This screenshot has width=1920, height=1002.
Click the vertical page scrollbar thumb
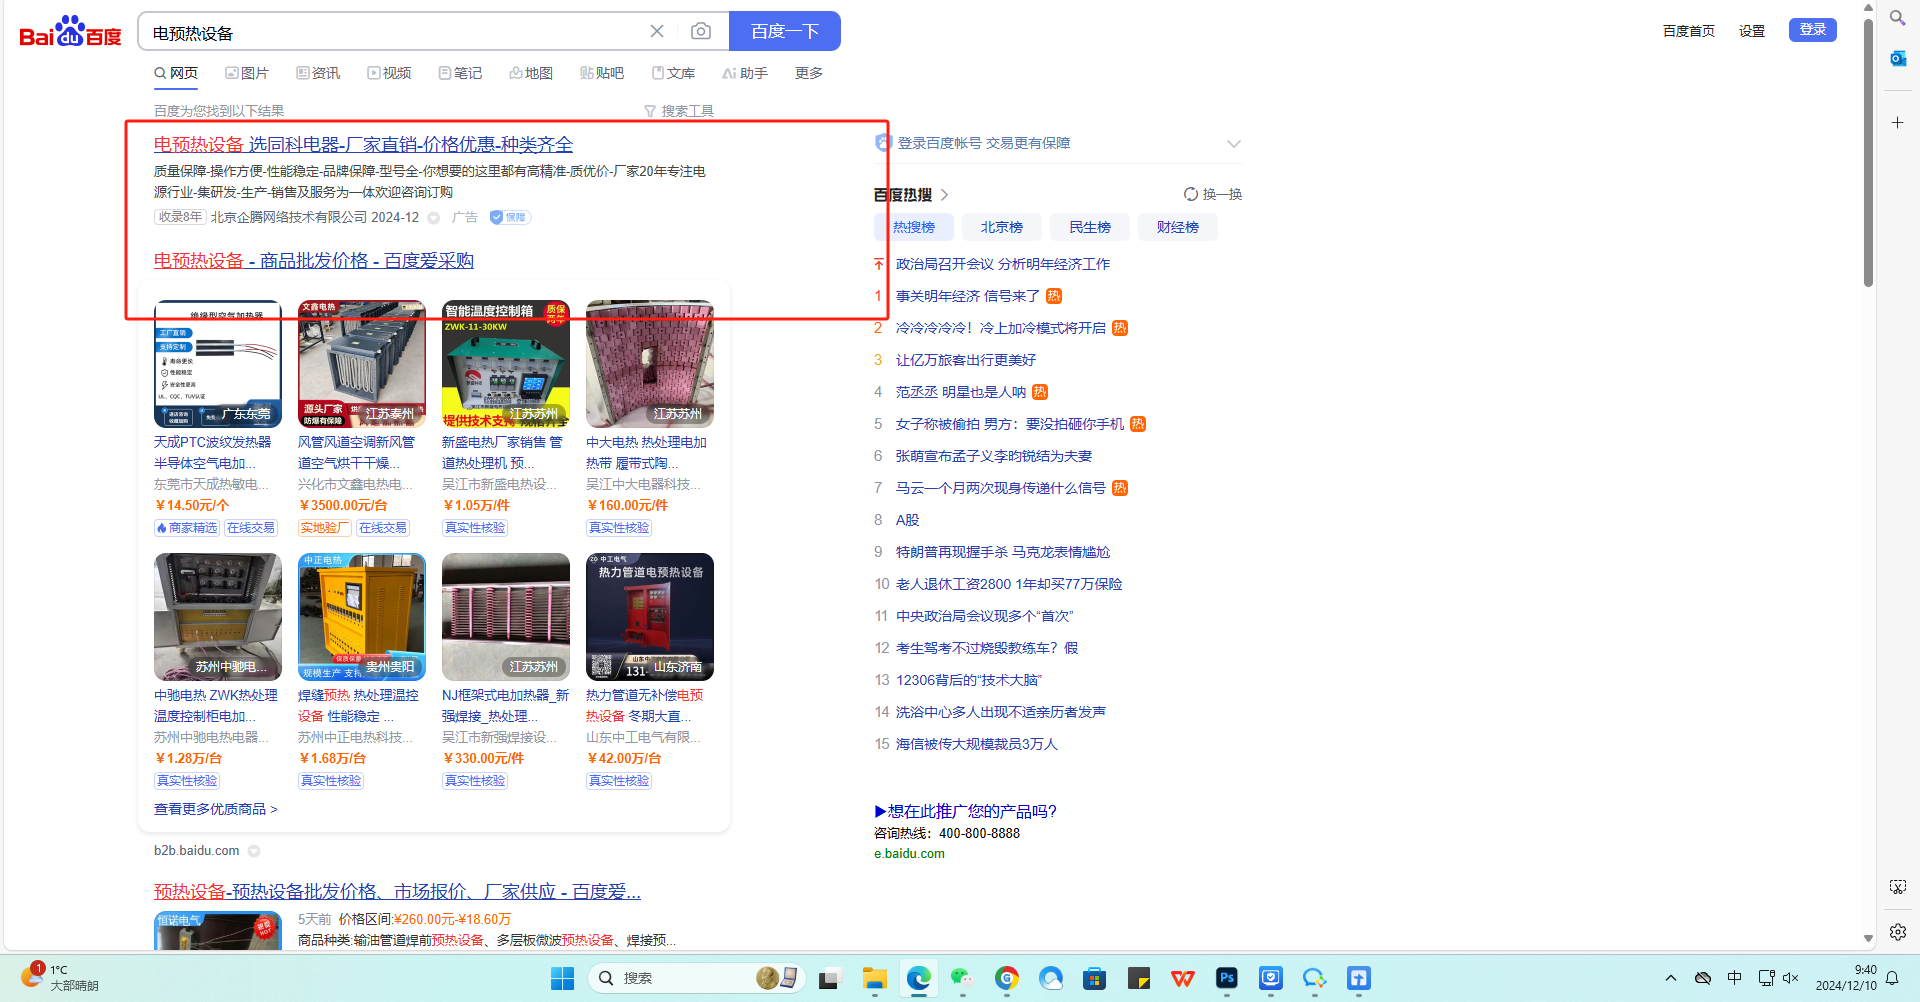(x=1868, y=152)
